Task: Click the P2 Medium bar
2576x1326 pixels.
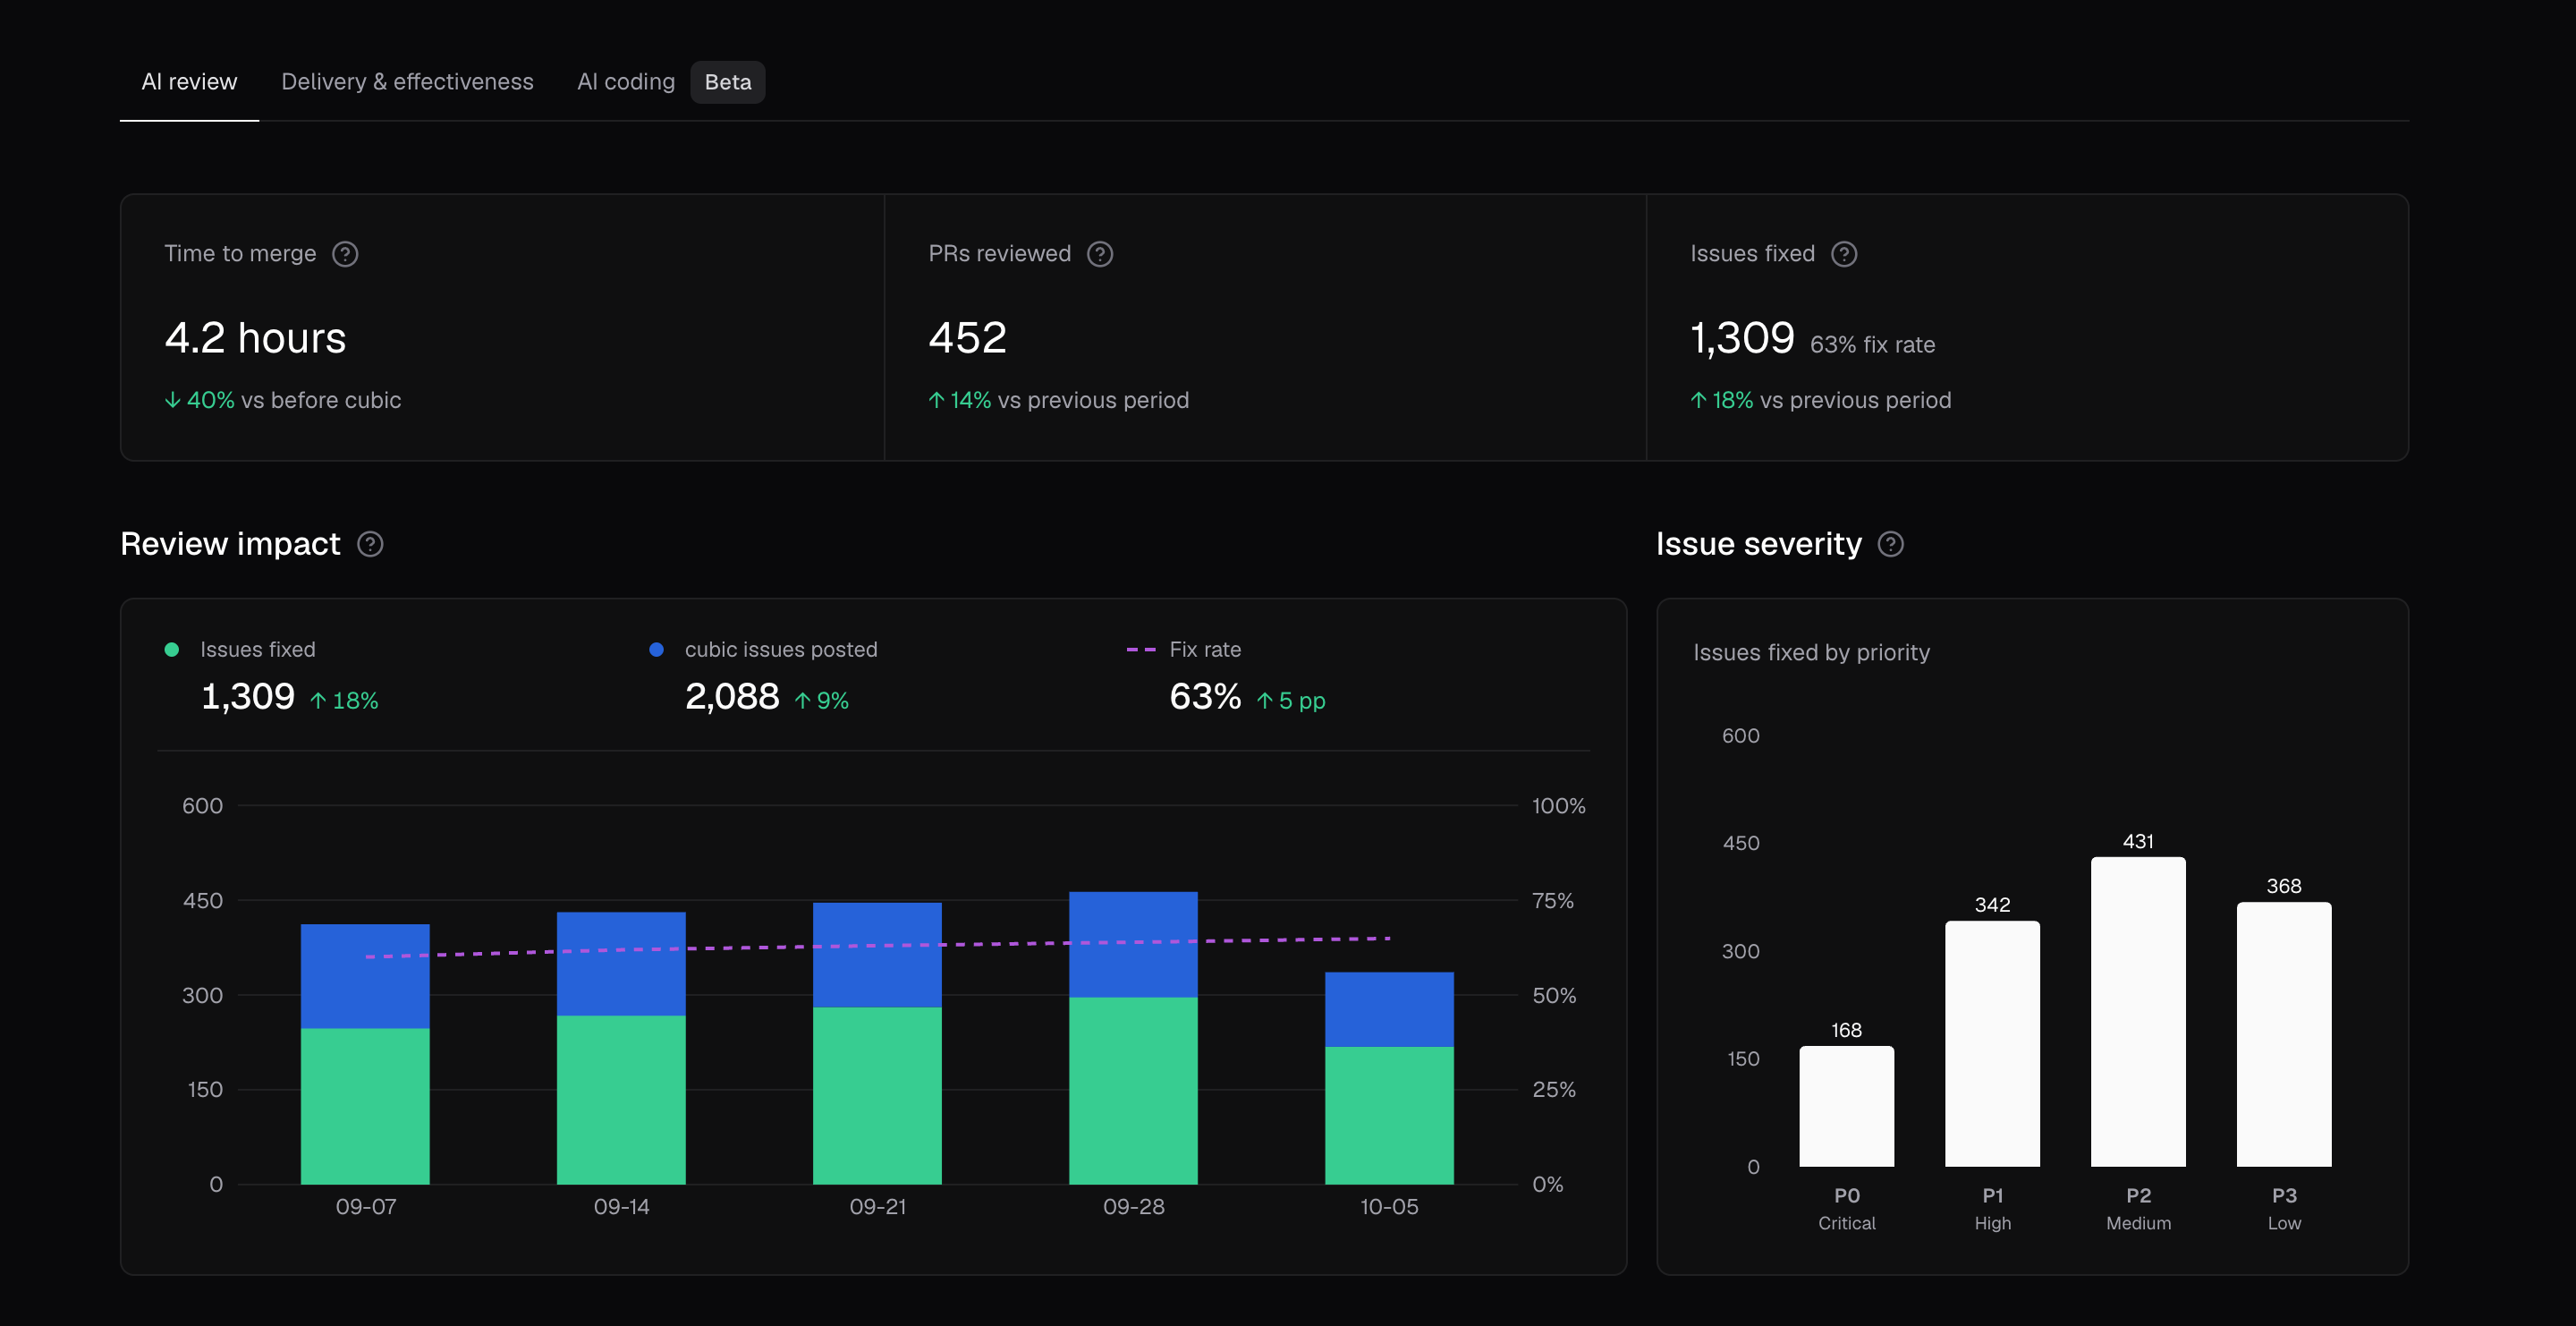Action: pyautogui.click(x=2138, y=1012)
